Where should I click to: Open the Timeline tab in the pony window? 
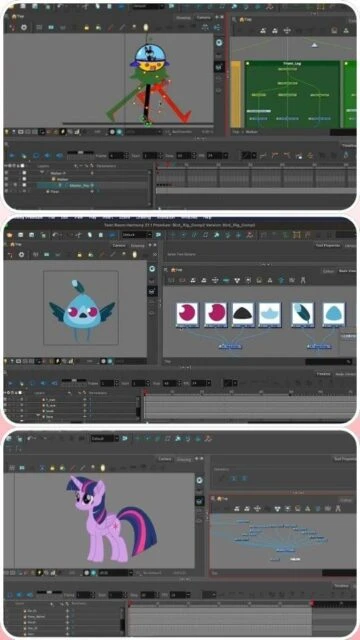coord(341,586)
